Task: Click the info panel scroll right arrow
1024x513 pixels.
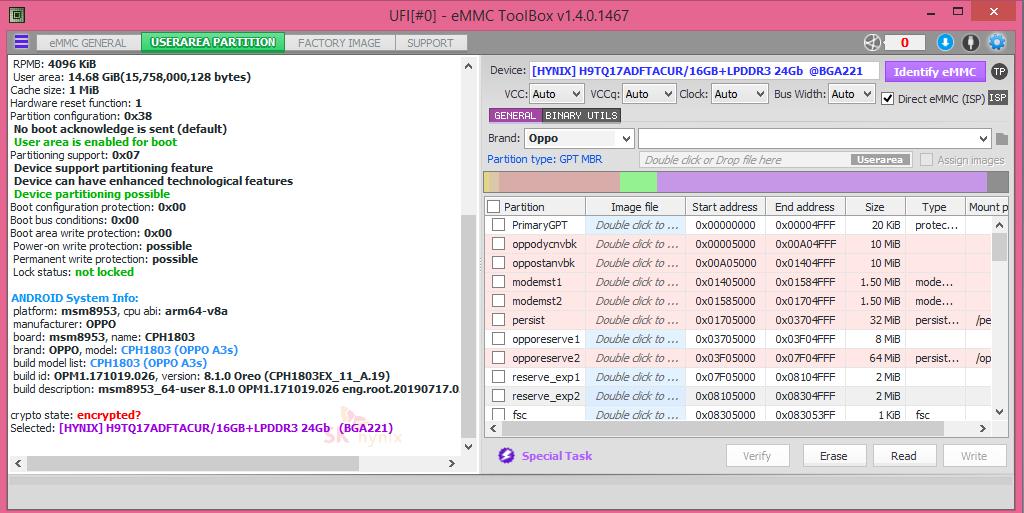Action: click(451, 463)
